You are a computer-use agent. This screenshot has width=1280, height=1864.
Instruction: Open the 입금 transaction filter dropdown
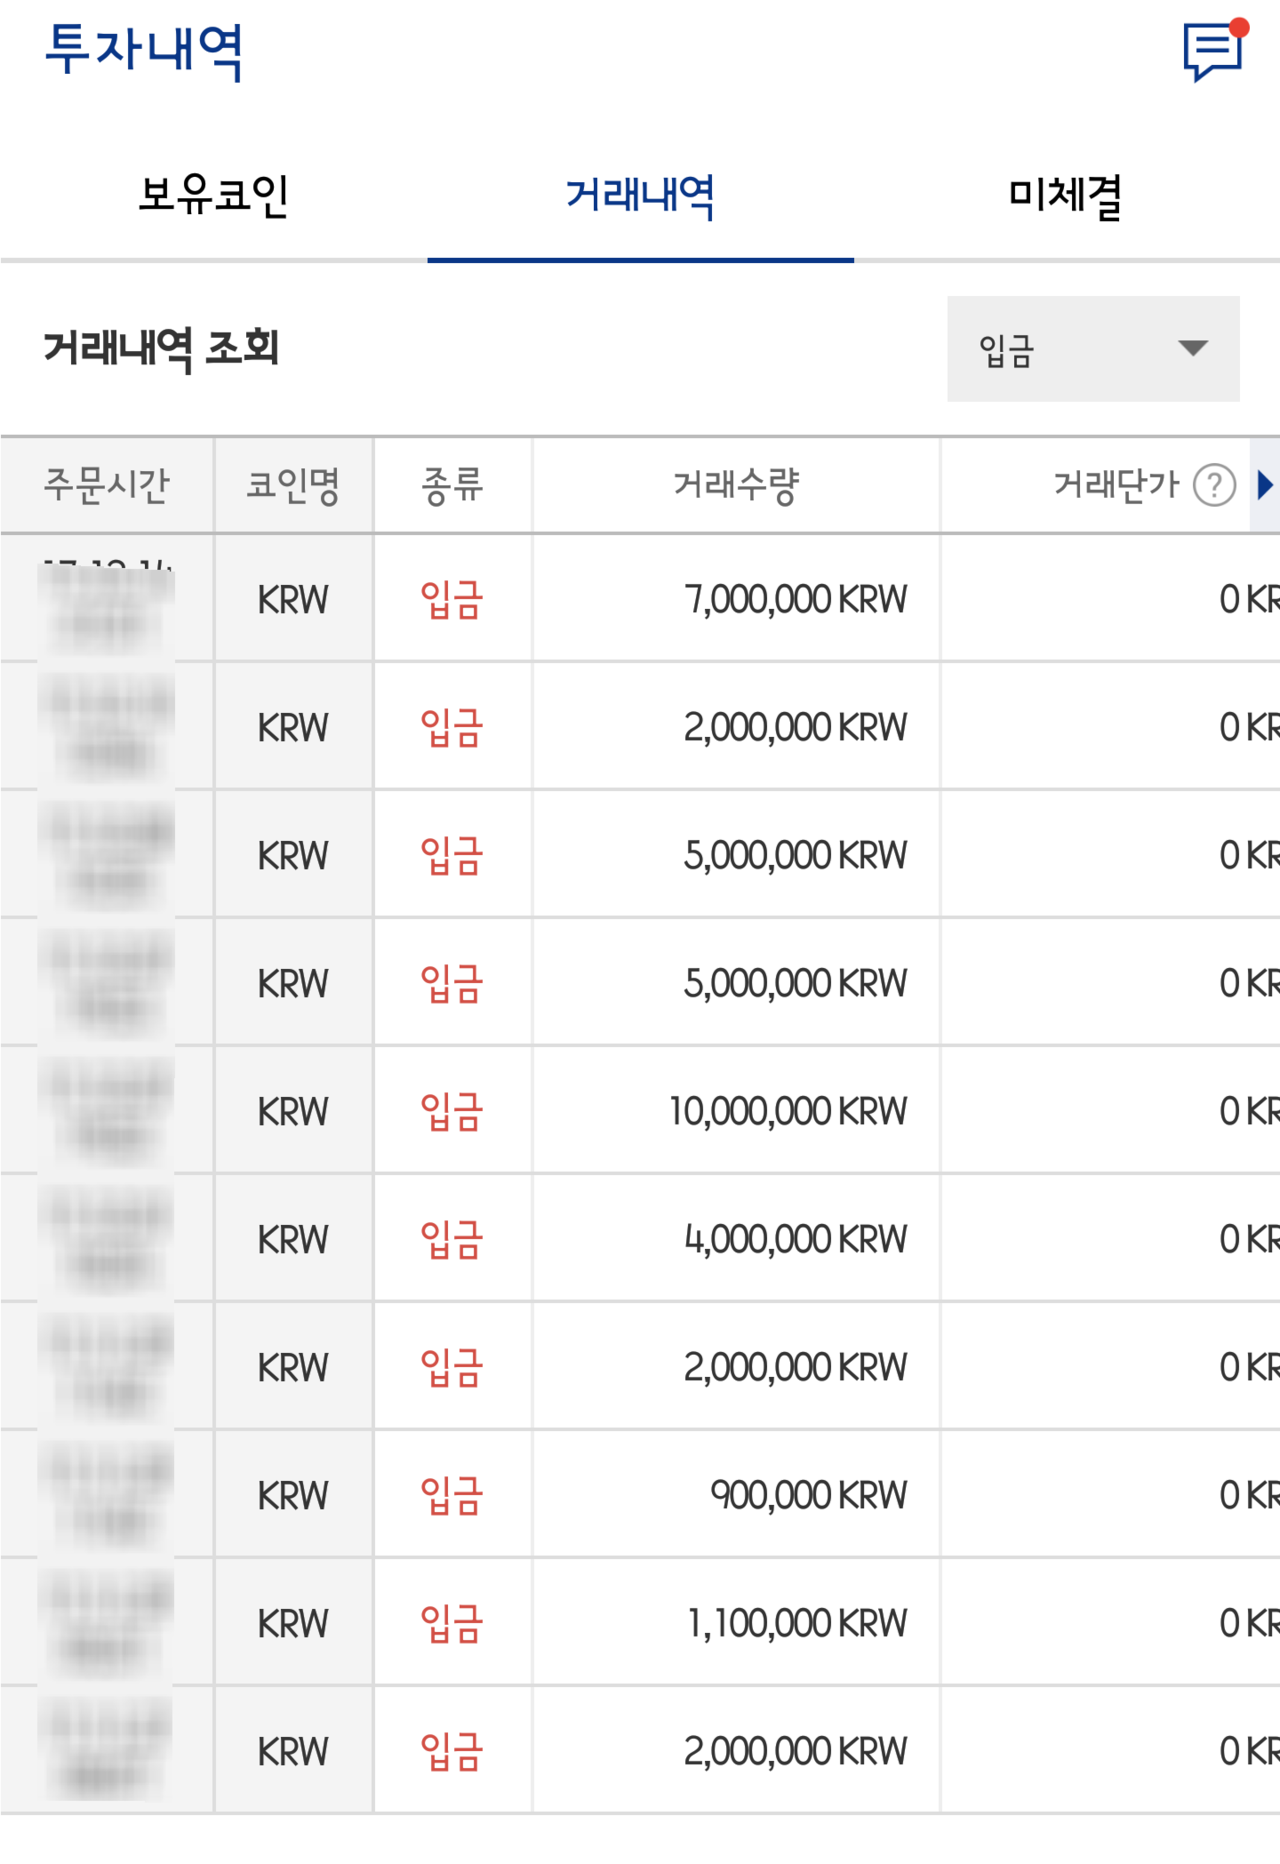[1092, 350]
